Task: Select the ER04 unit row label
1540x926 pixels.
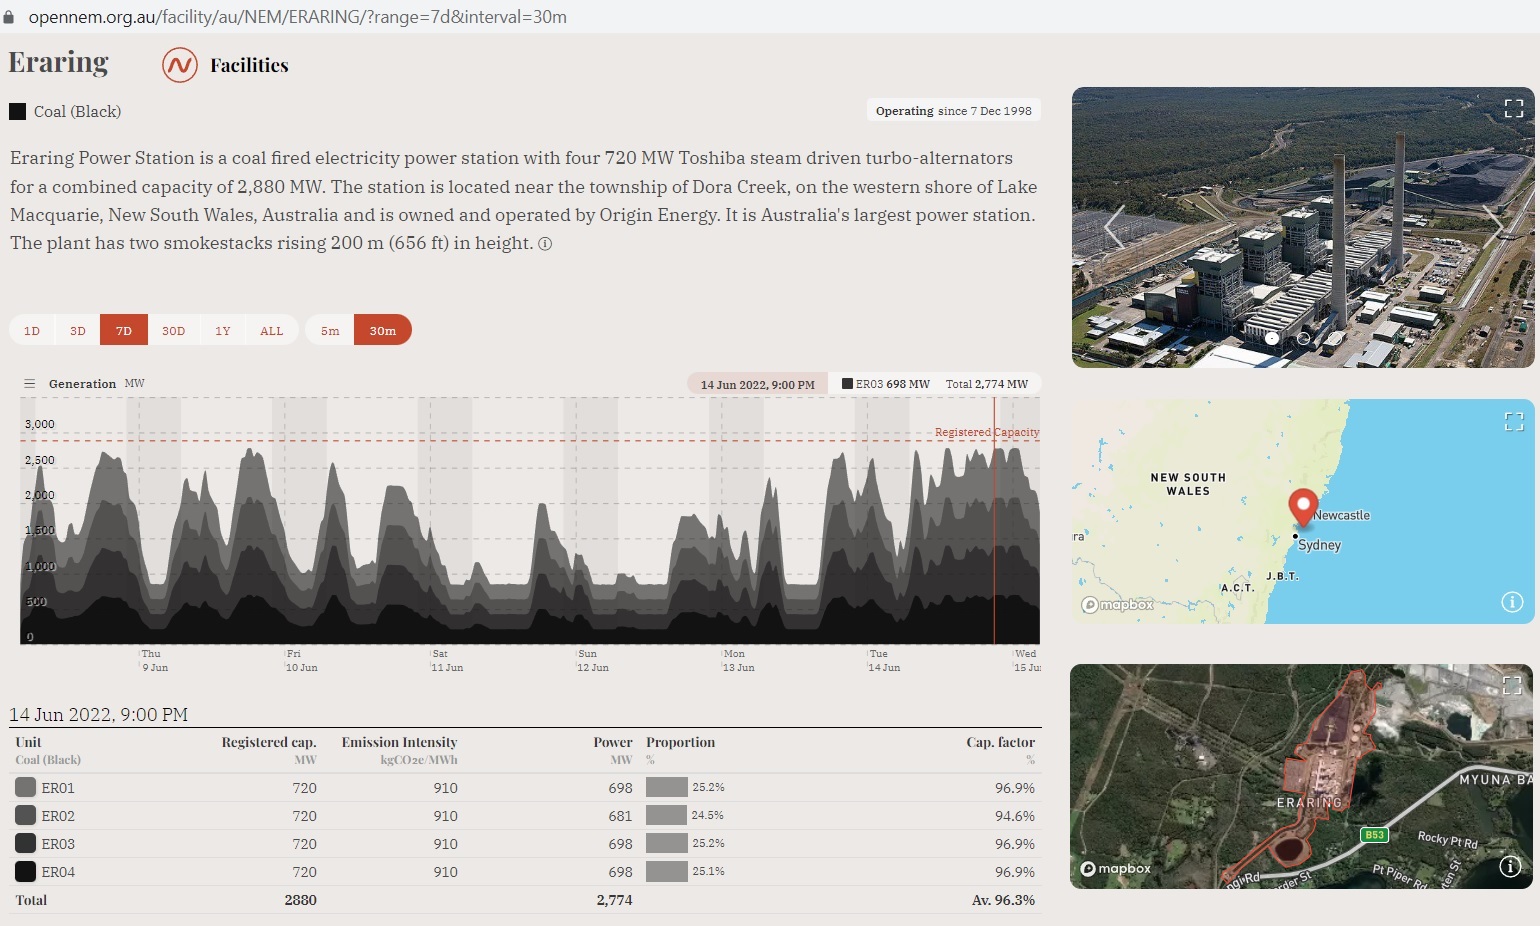Action: (x=58, y=872)
